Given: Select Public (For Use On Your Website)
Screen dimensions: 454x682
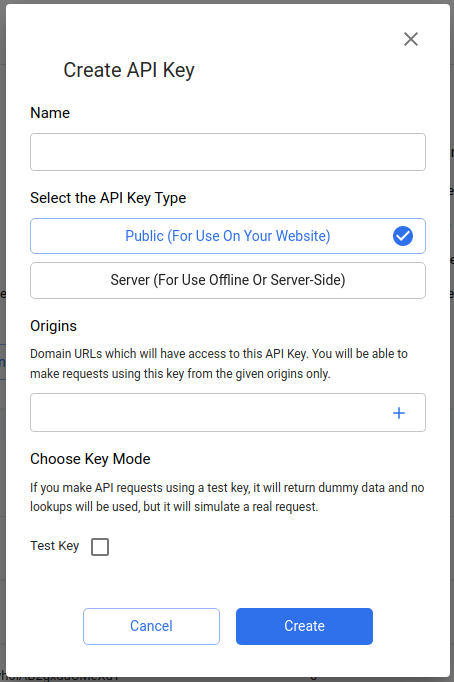Looking at the screenshot, I should tap(228, 236).
